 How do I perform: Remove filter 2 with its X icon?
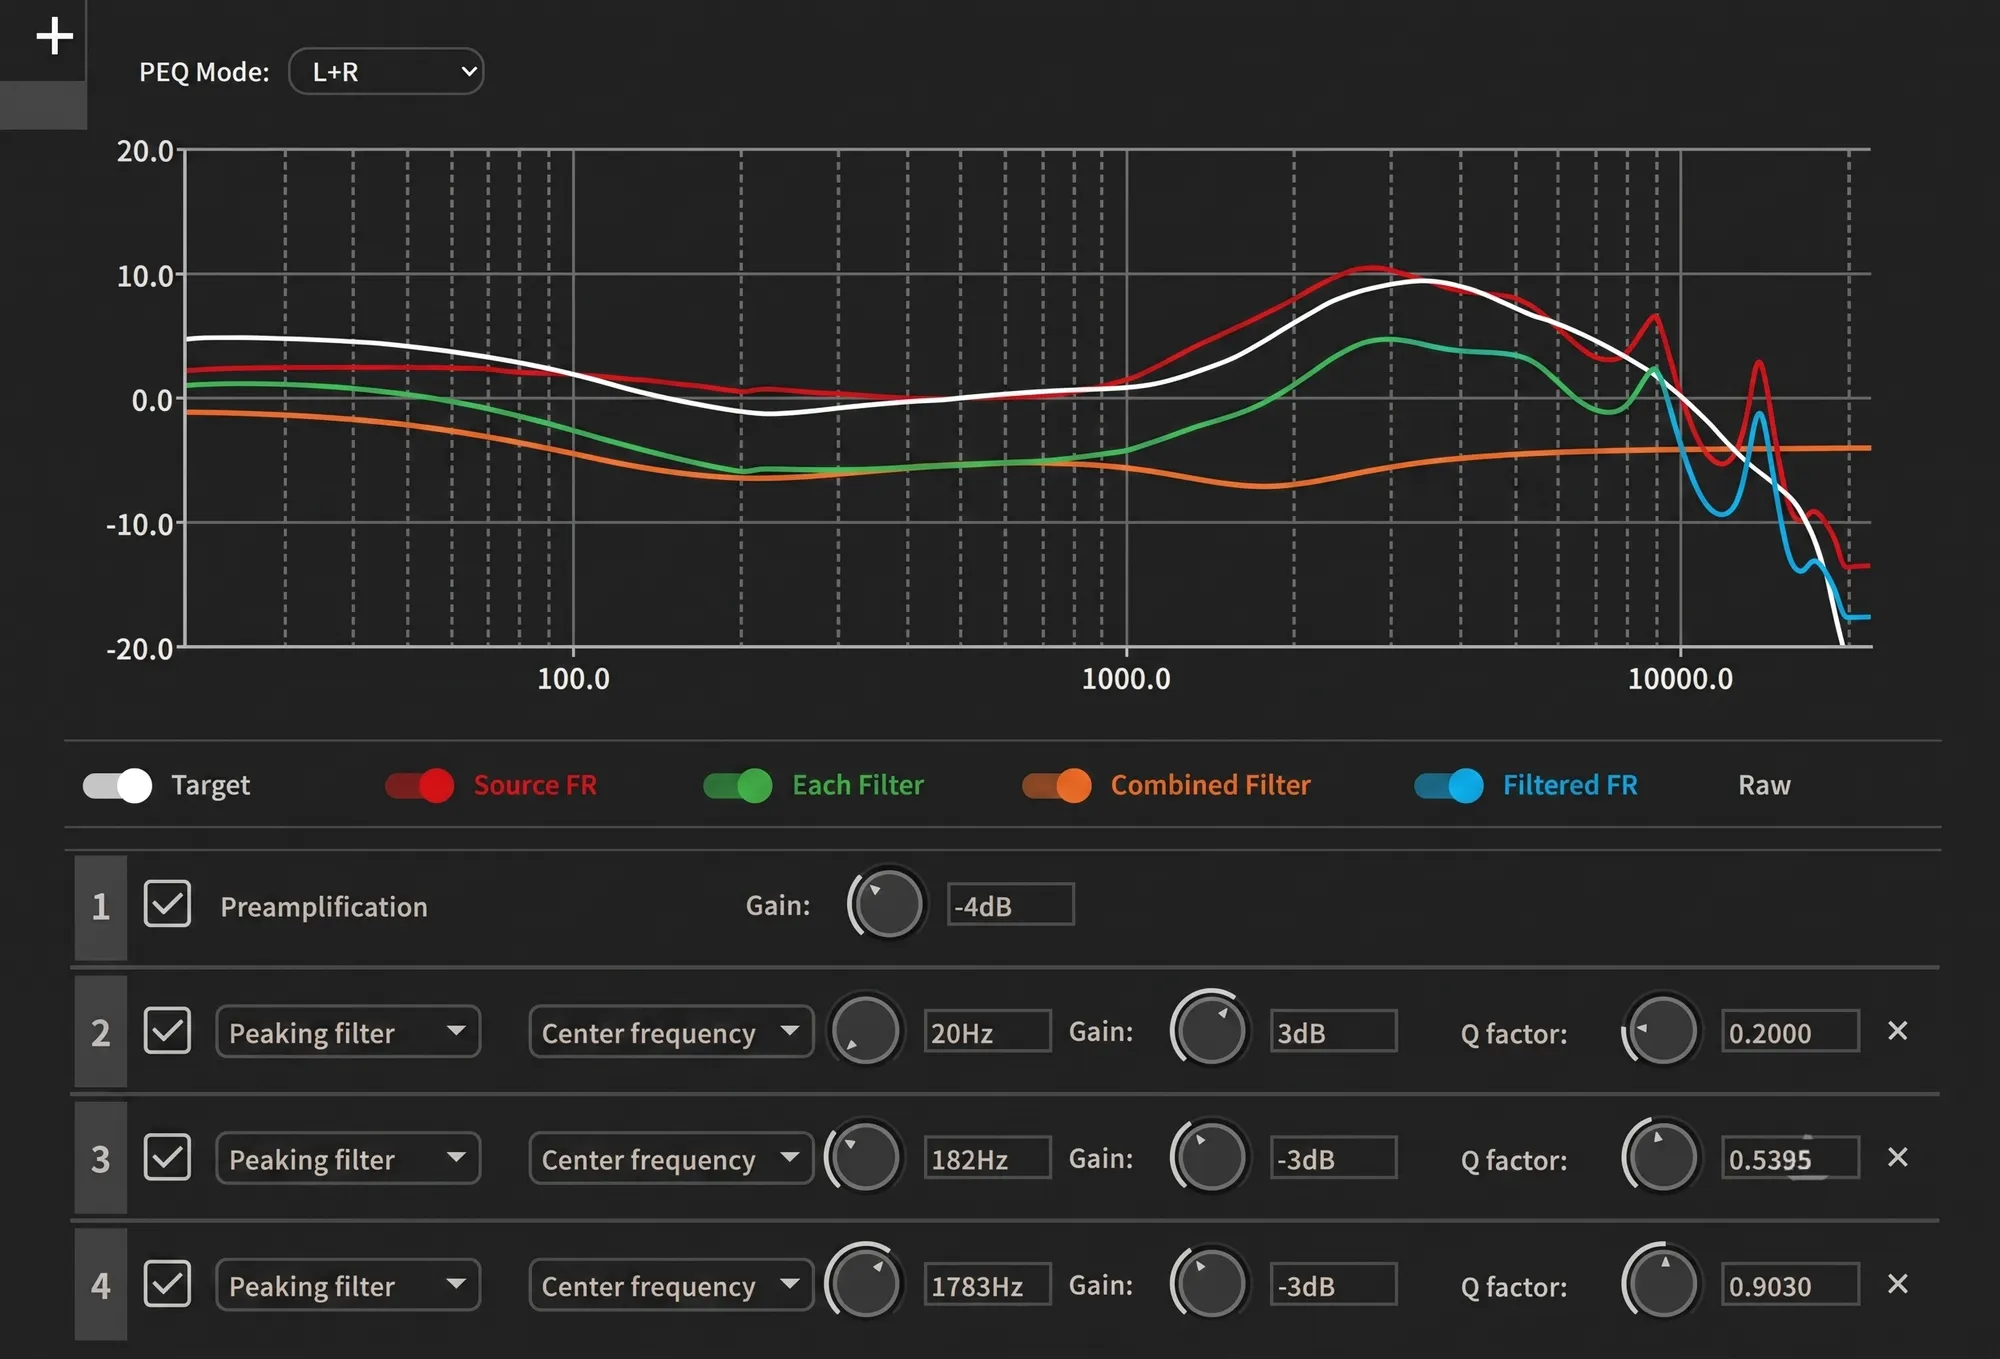(x=1897, y=1031)
